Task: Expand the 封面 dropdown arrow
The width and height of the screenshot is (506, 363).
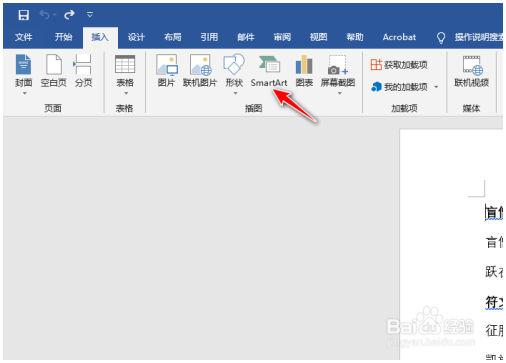Action: click(x=24, y=94)
